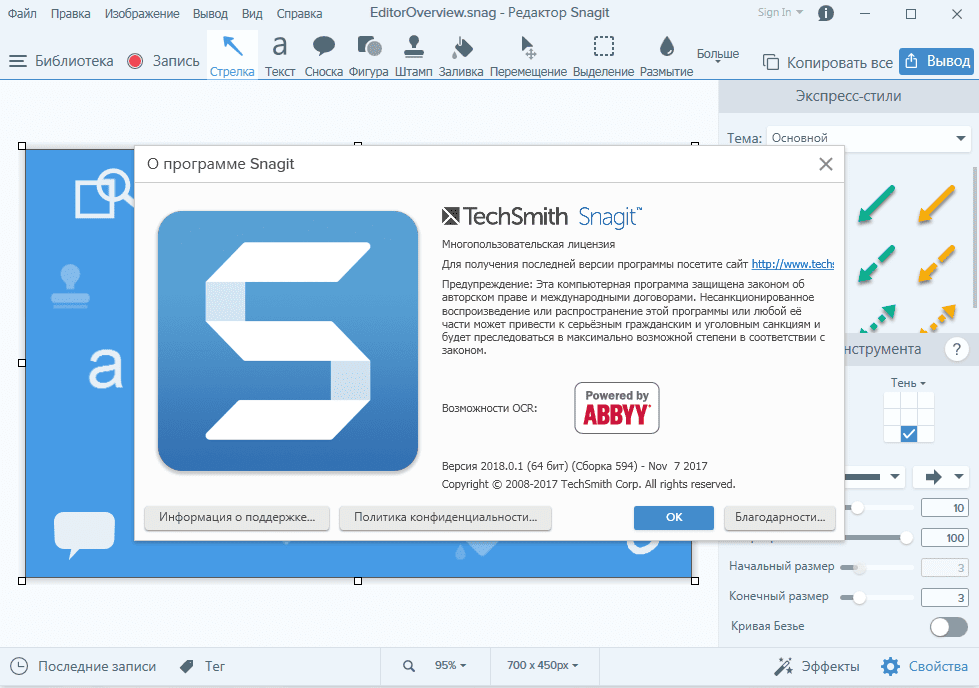This screenshot has height=688, width=979.
Task: Open the Library (Библиотека) hamburger menu
Action: [18, 61]
